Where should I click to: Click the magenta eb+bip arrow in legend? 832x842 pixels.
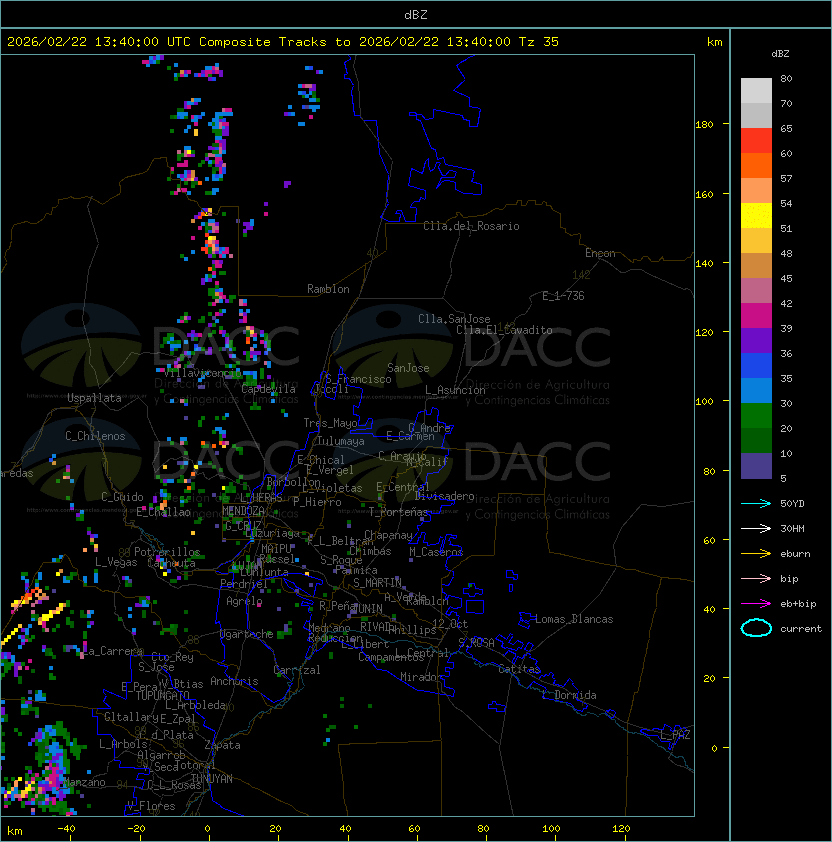click(756, 604)
